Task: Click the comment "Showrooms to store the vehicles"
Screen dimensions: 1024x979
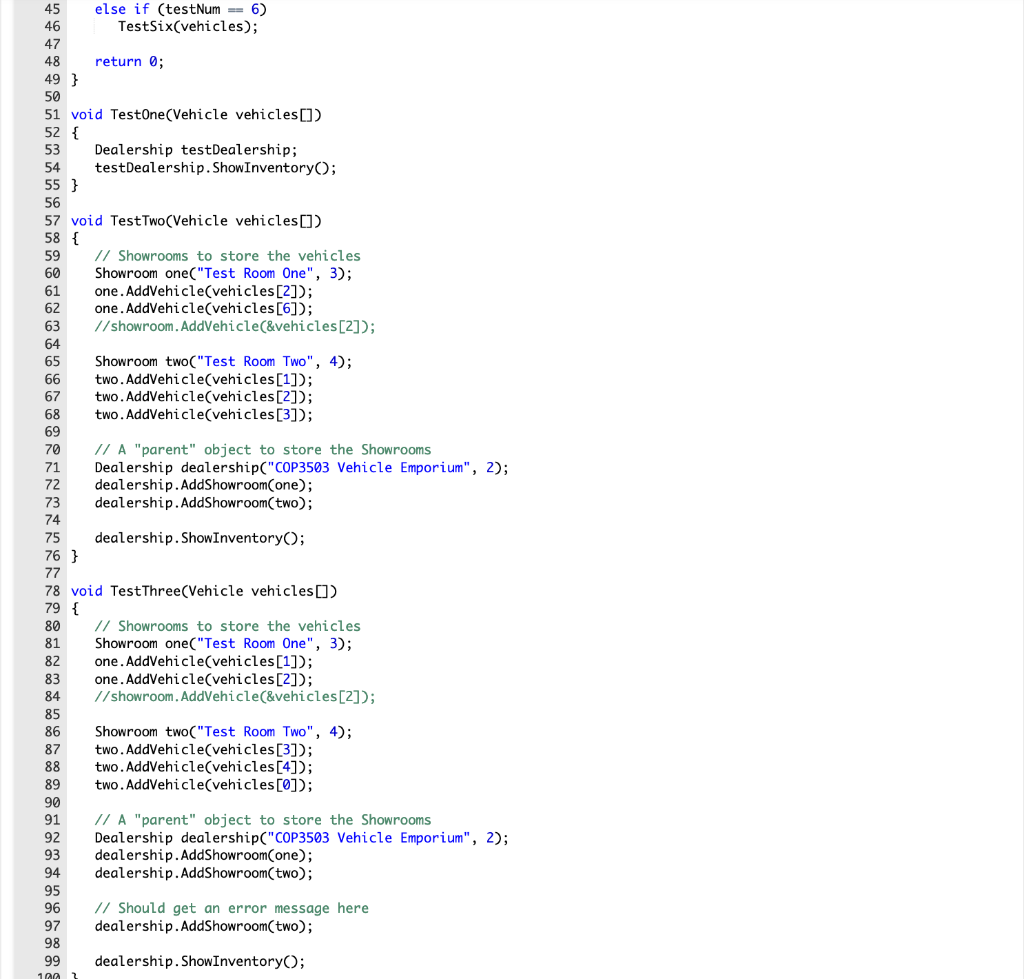Action: click(225, 255)
